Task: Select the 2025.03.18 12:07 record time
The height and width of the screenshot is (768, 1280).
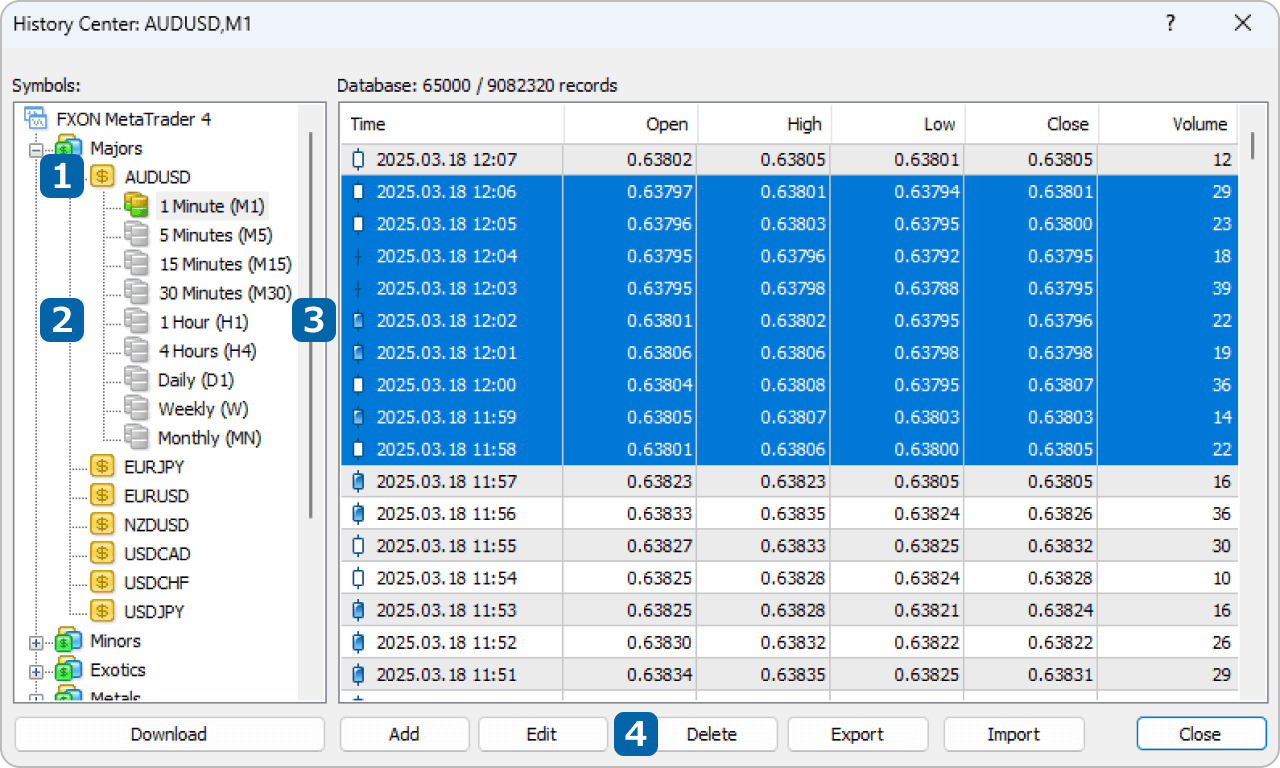Action: 447,160
